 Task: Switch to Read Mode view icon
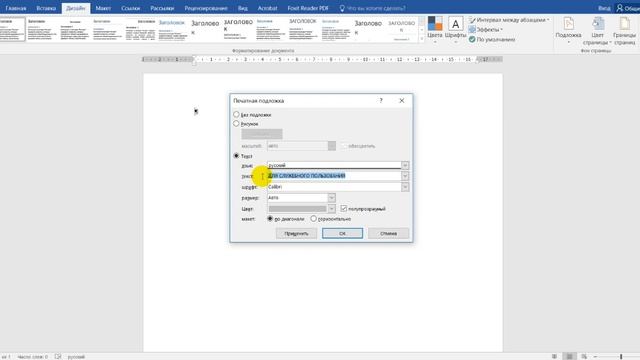pos(554,357)
